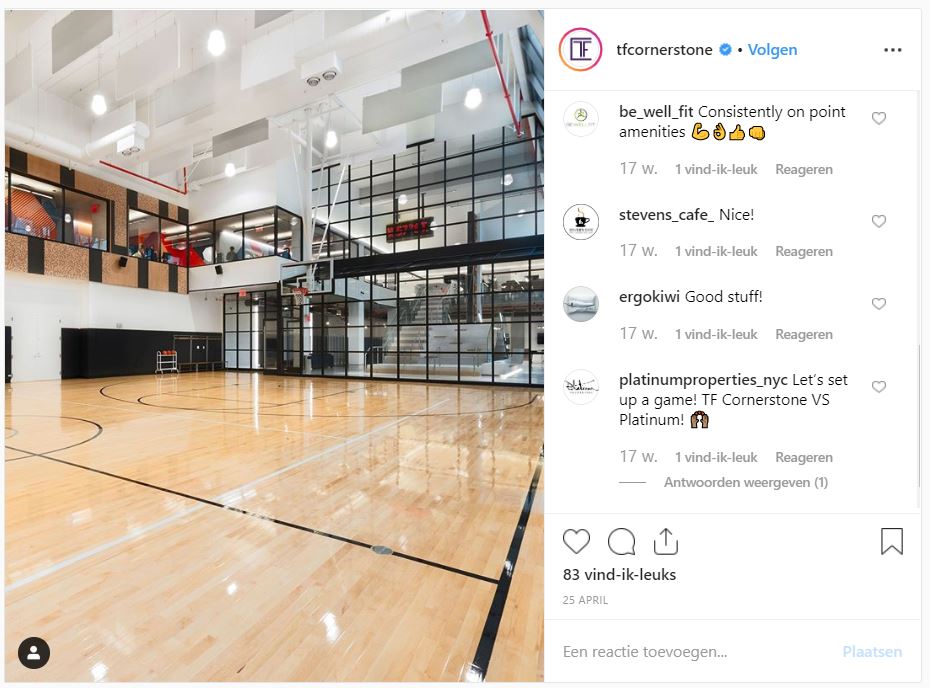View 83 vind-ik-leuks list
930x688 pixels.
(619, 575)
